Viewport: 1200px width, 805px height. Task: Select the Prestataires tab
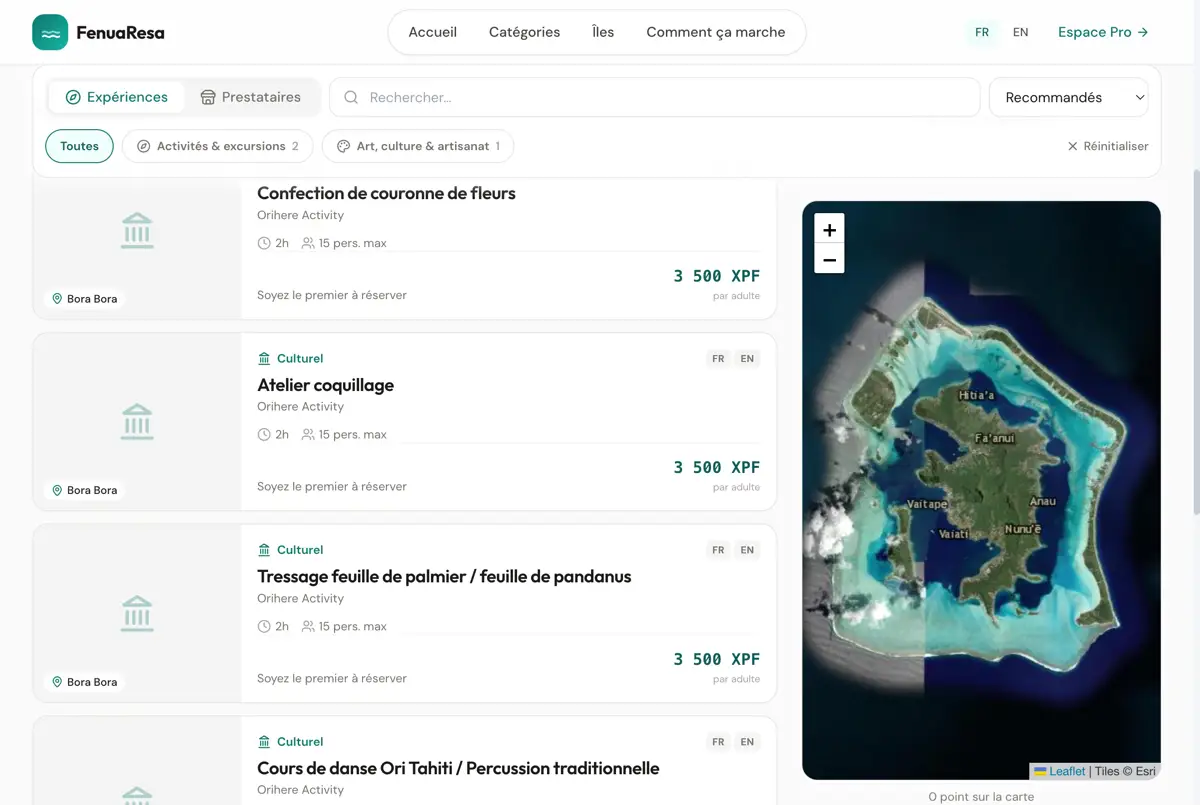coord(250,97)
